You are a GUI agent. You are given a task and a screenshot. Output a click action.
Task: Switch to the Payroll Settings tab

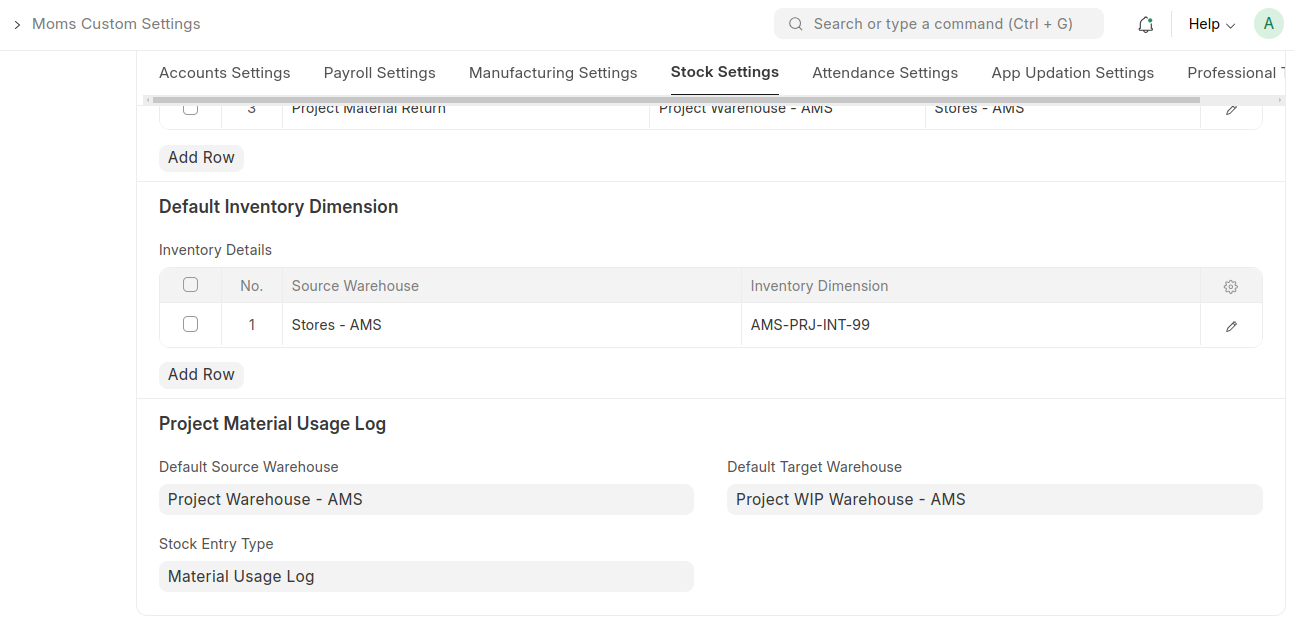pos(379,73)
